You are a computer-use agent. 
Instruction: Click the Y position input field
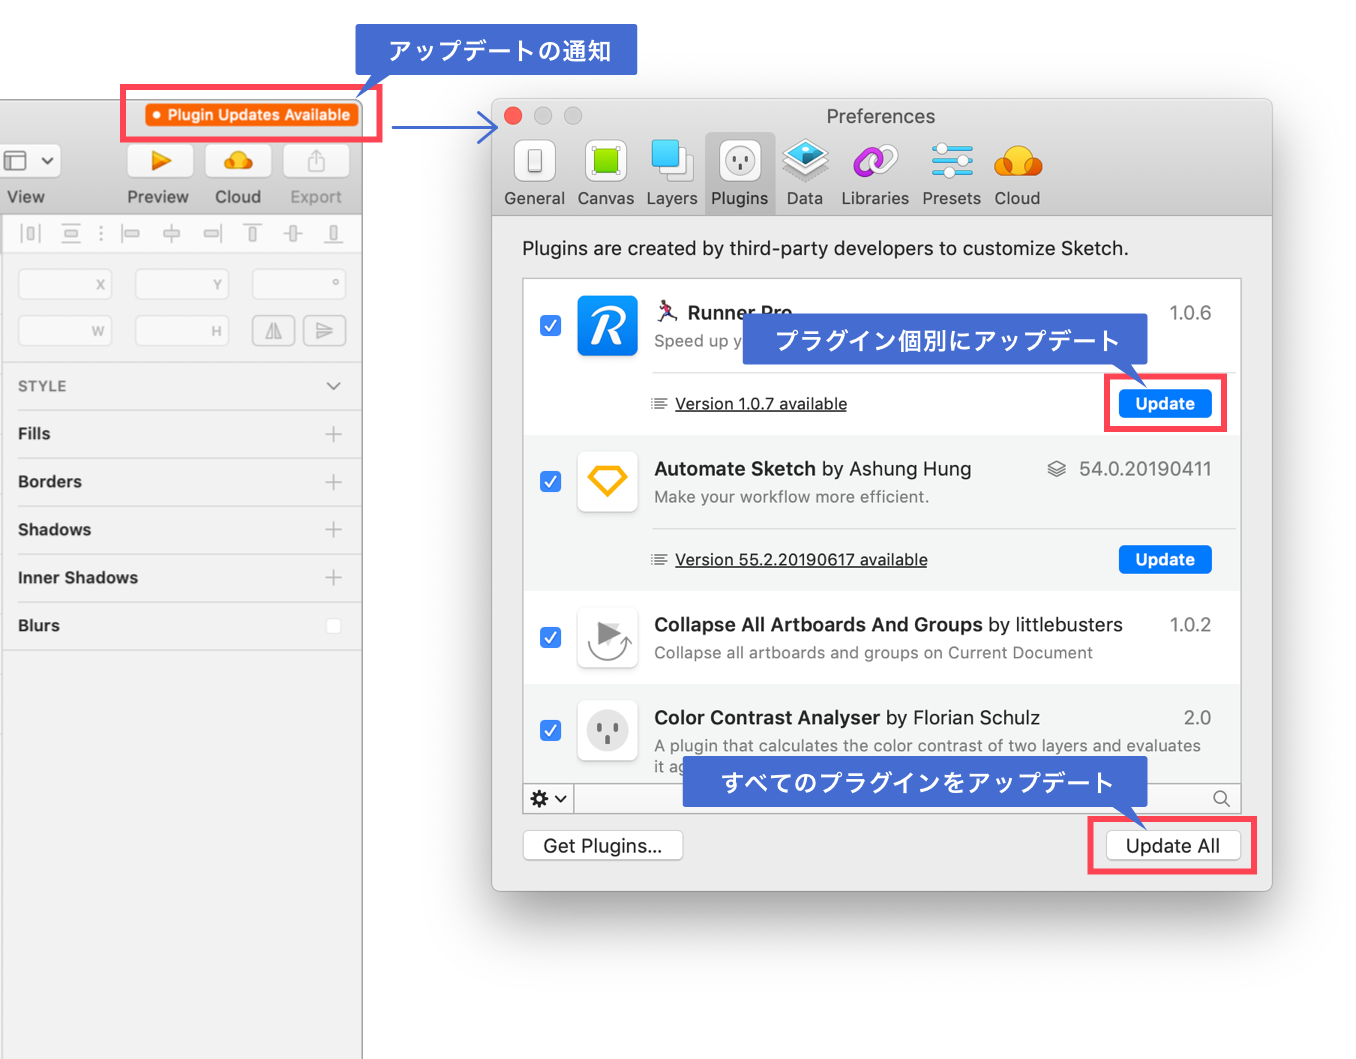click(x=182, y=284)
